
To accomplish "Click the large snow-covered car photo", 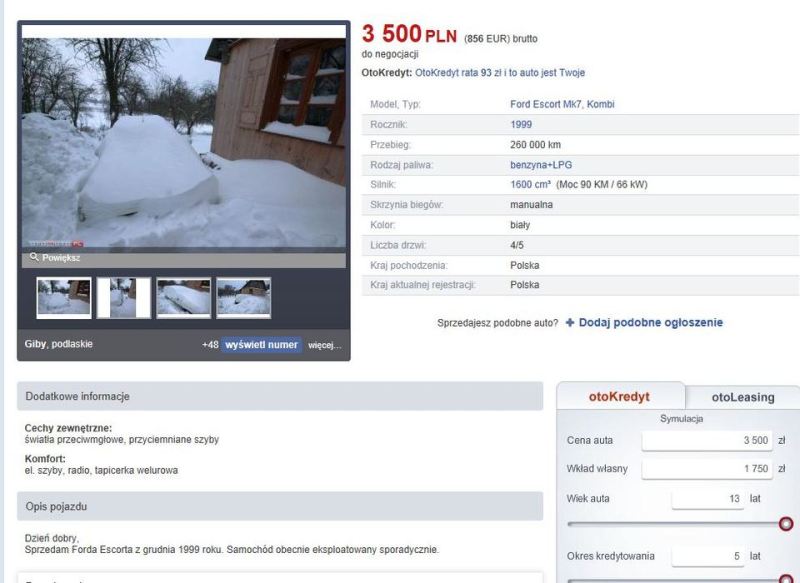I will click(x=183, y=140).
